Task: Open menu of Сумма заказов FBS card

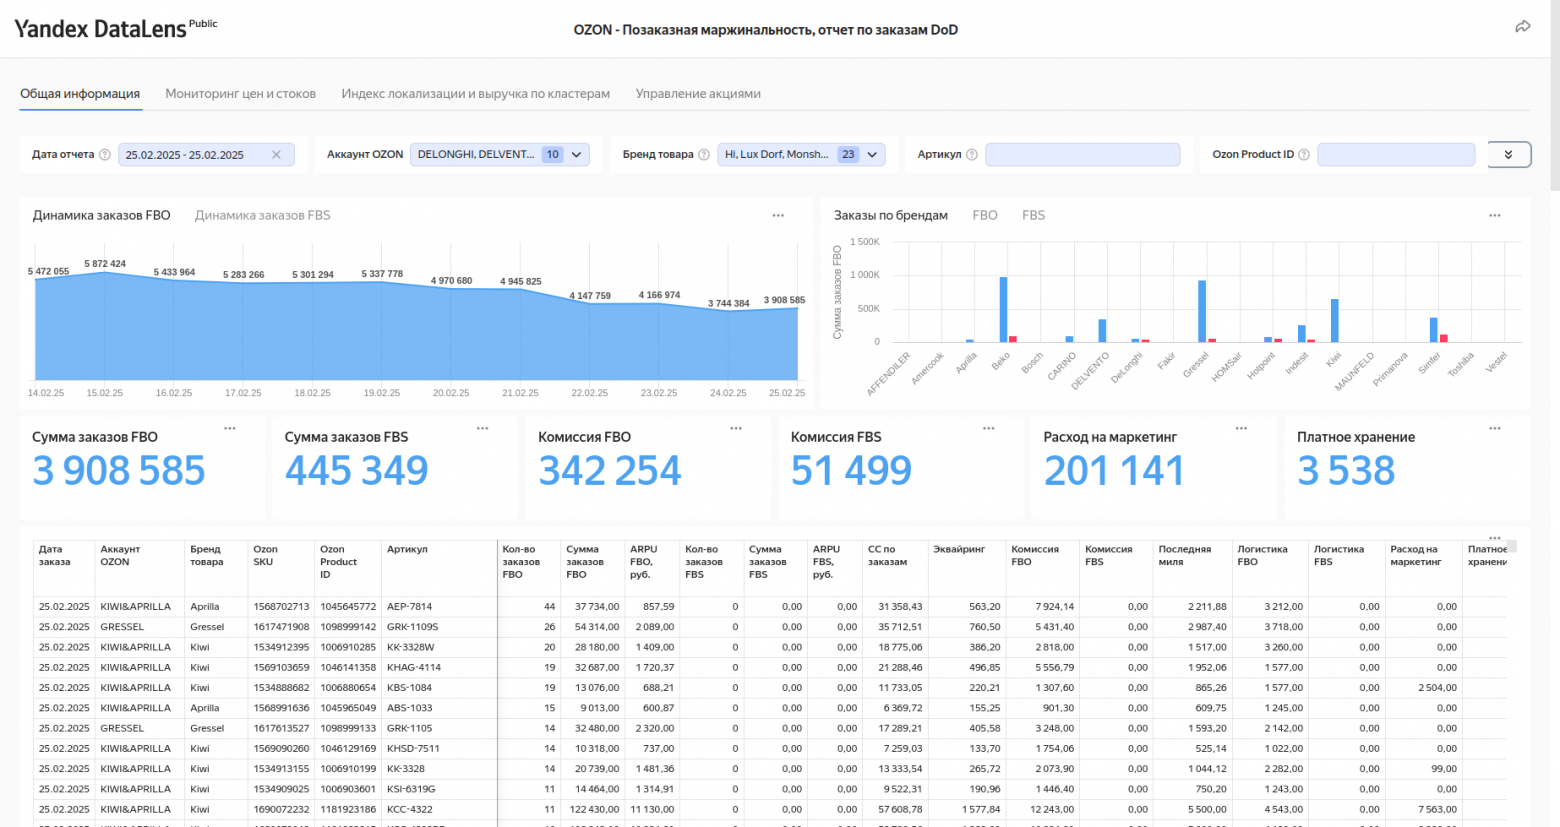Action: [483, 428]
